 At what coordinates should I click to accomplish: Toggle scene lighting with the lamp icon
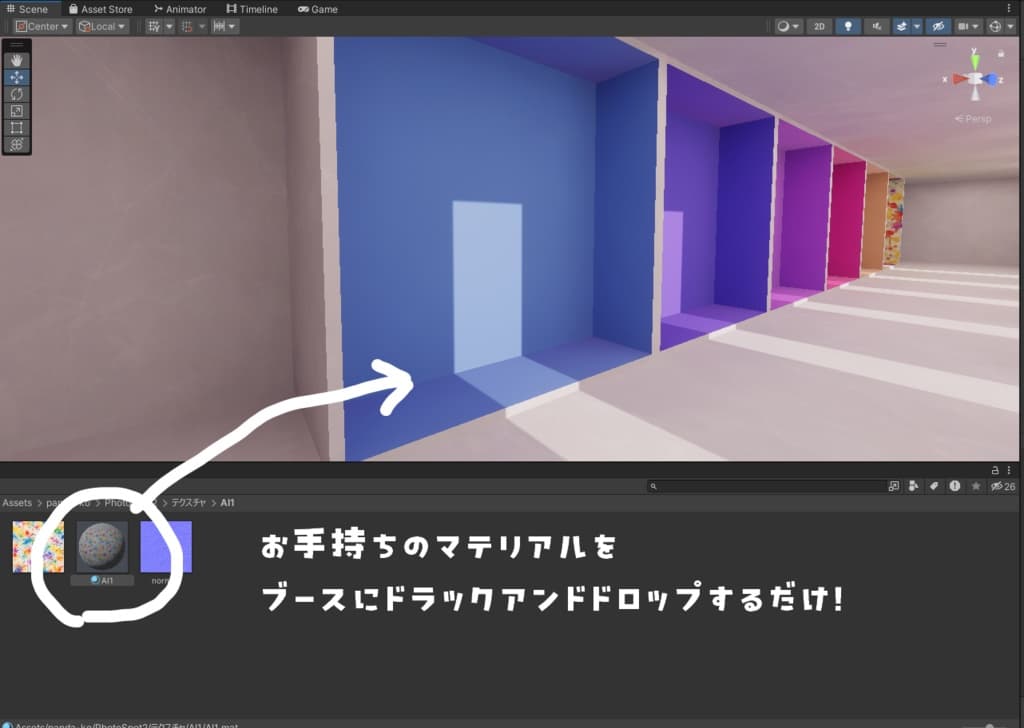(849, 26)
